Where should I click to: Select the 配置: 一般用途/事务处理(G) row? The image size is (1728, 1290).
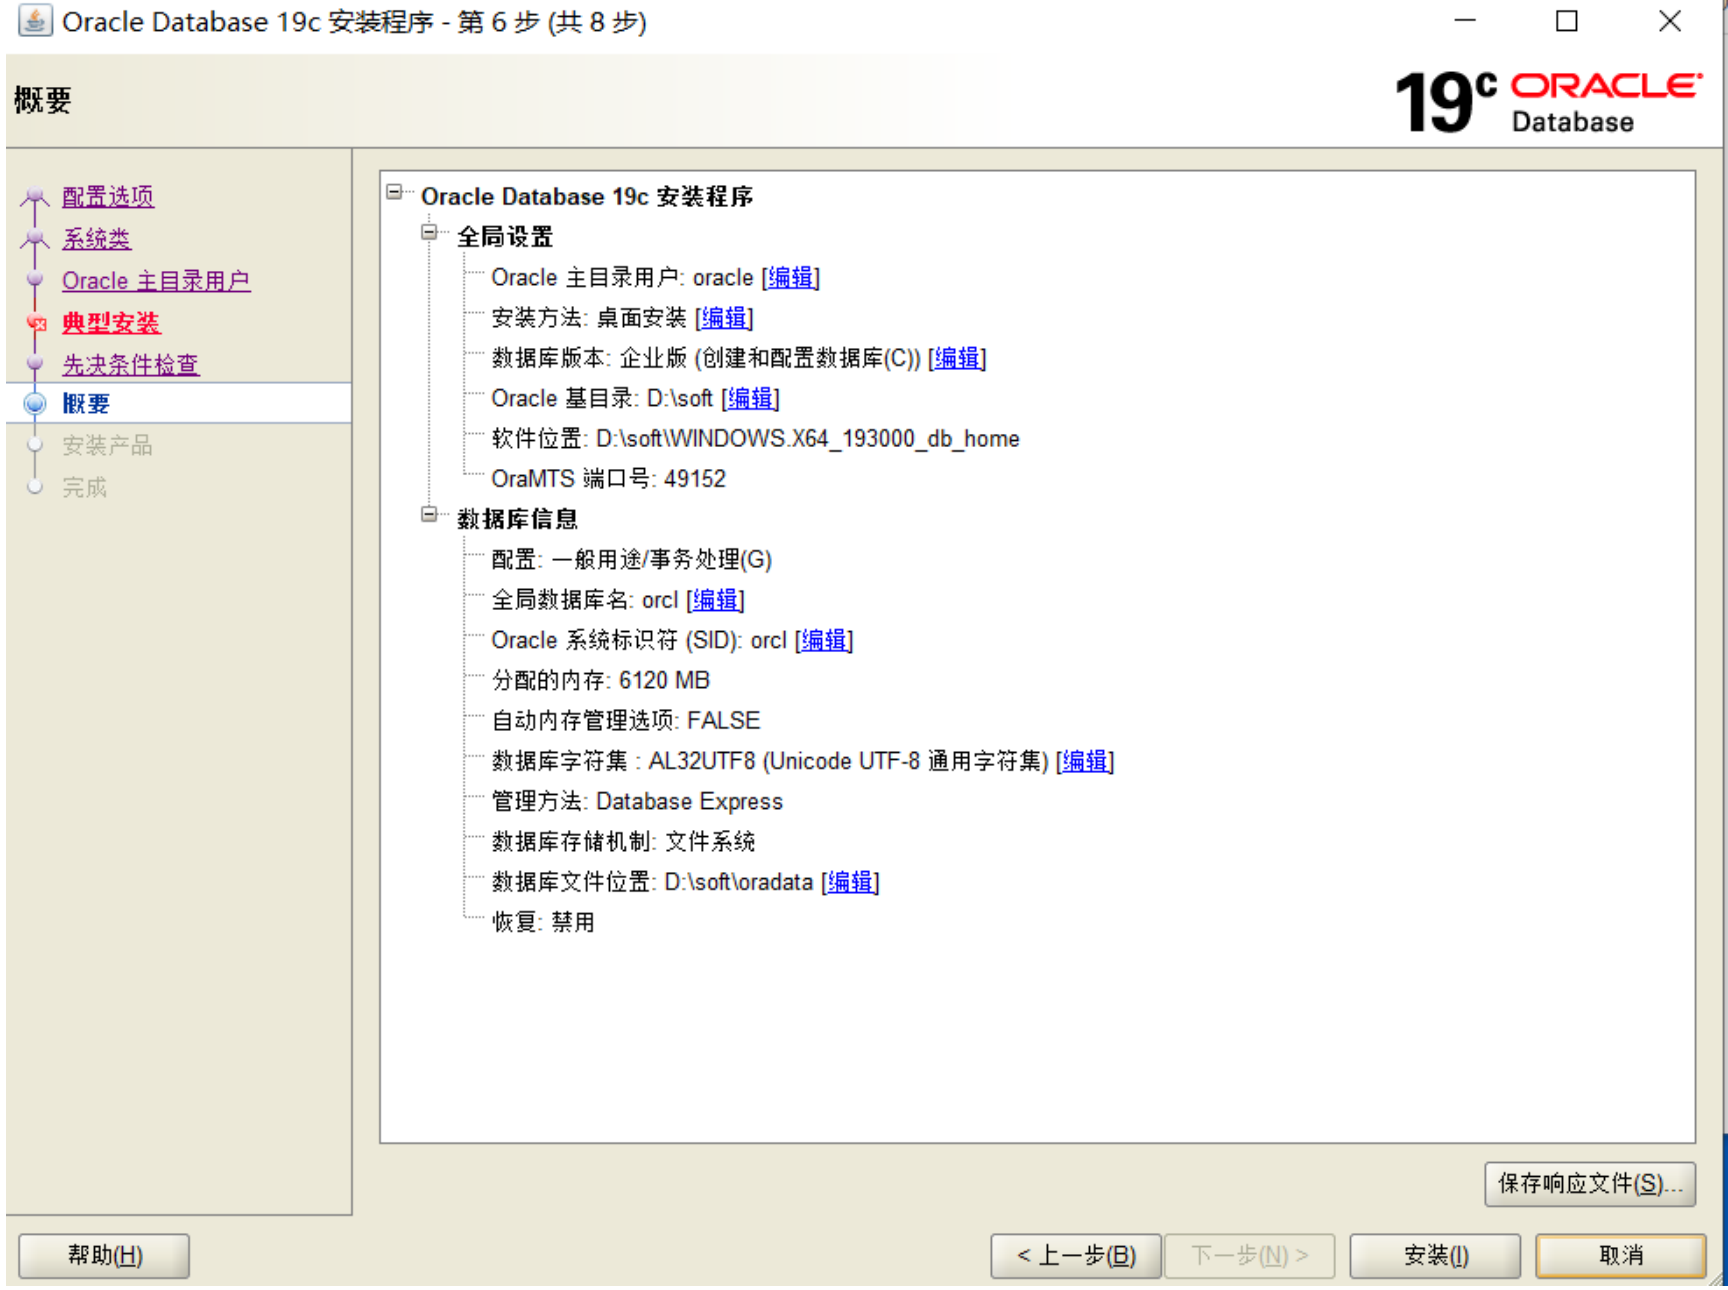(x=631, y=560)
